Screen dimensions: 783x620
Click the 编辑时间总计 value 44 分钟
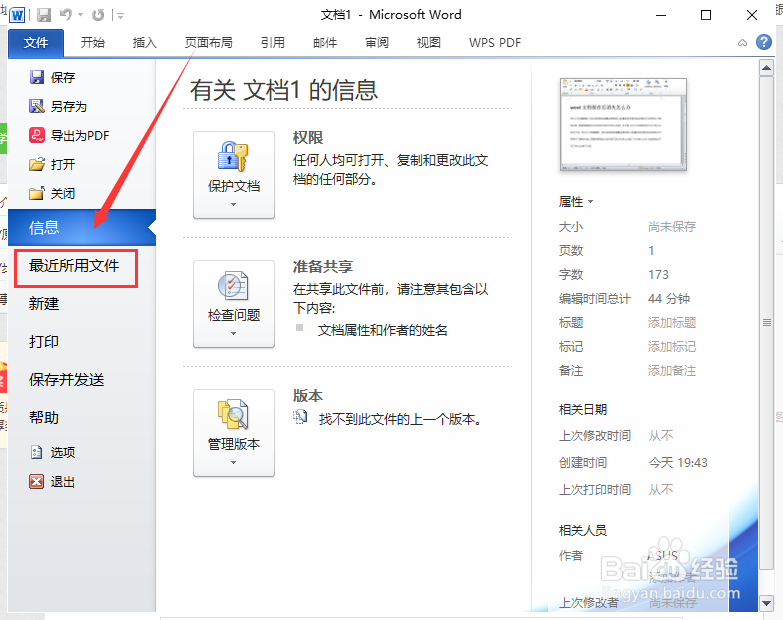click(669, 299)
